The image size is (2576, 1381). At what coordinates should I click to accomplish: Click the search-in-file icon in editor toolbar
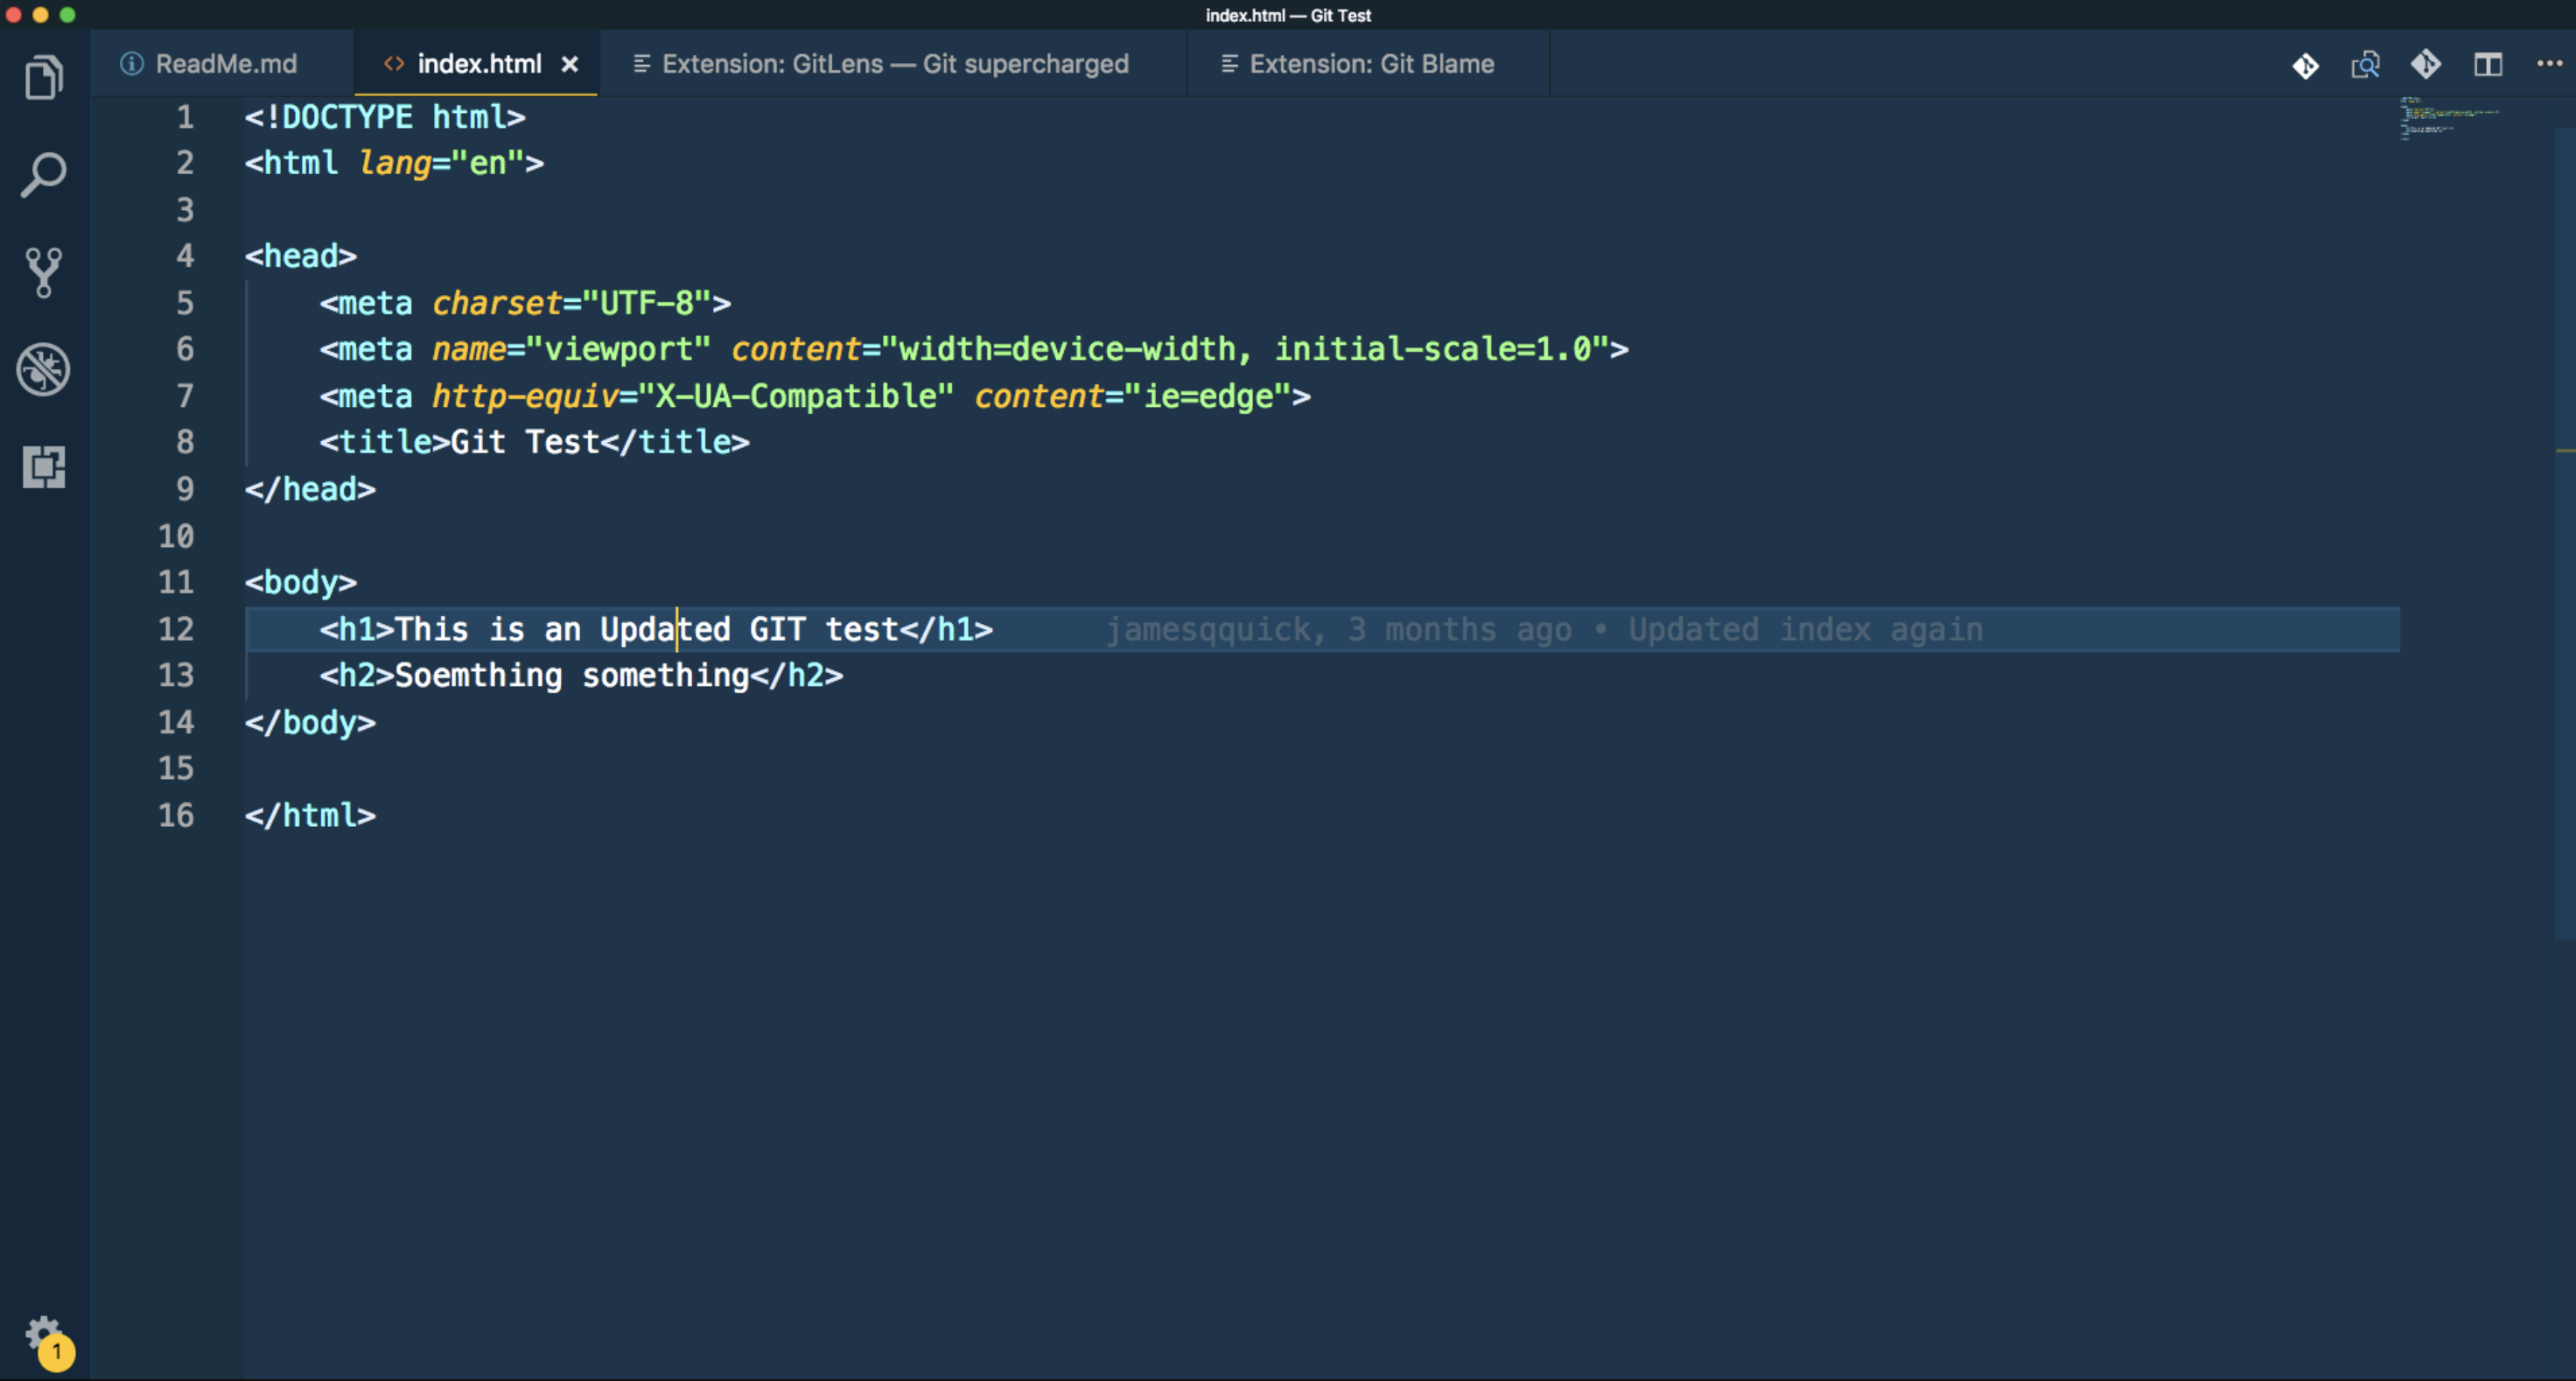2366,64
